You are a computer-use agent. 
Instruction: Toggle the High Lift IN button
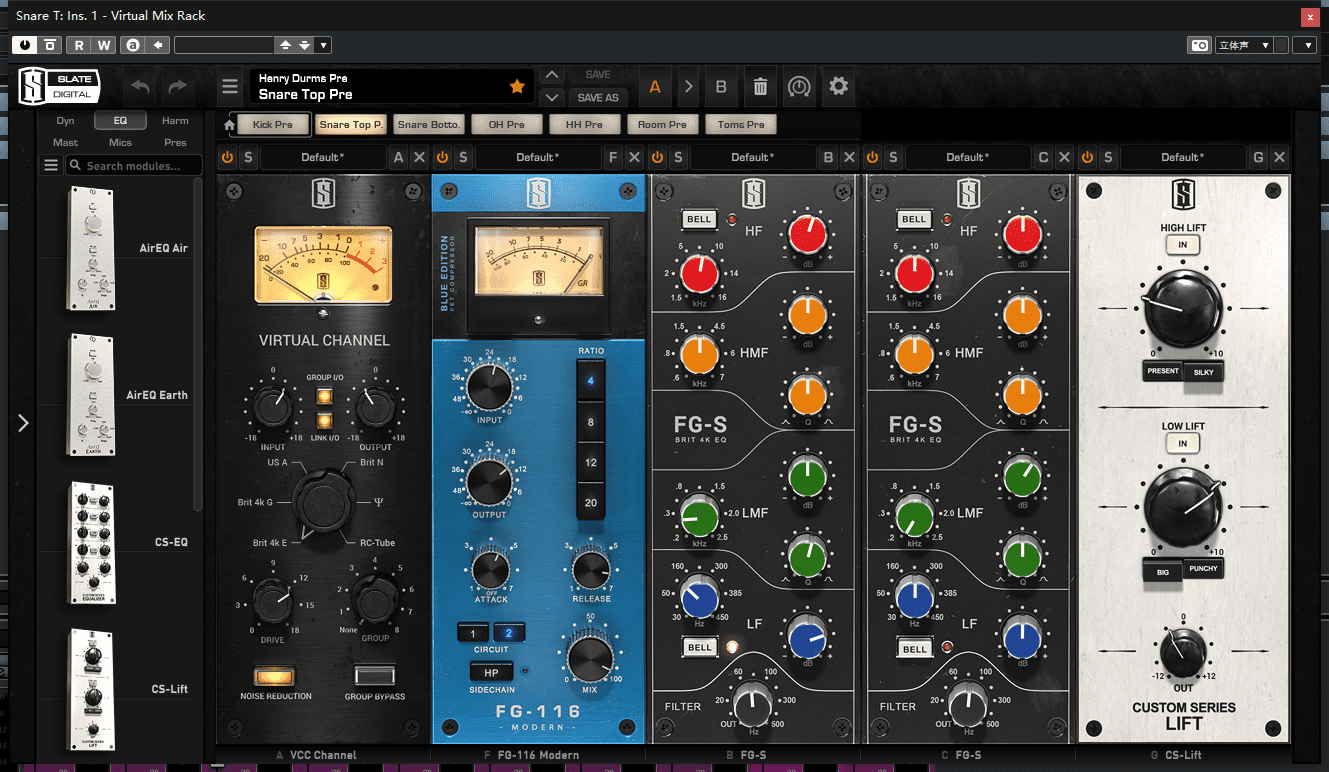pos(1182,245)
